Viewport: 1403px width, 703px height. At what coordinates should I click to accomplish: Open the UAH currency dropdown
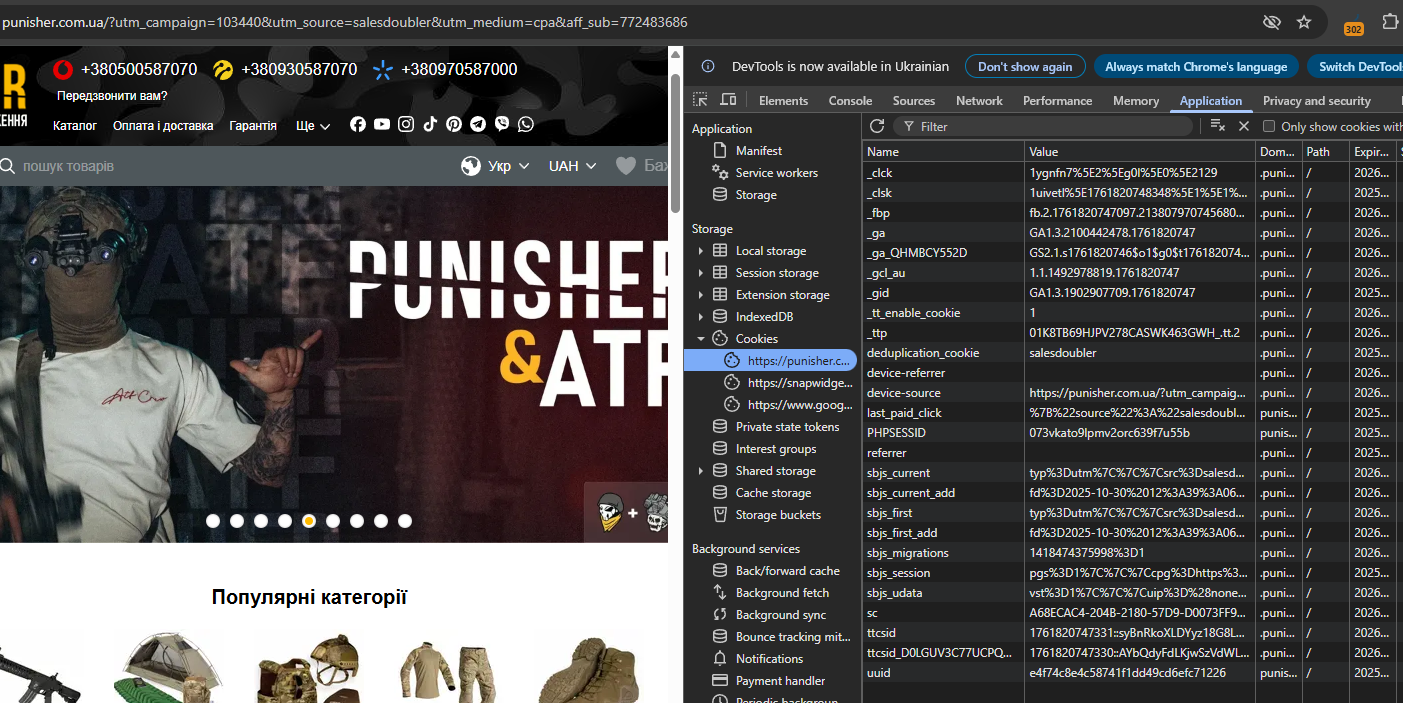(x=572, y=166)
